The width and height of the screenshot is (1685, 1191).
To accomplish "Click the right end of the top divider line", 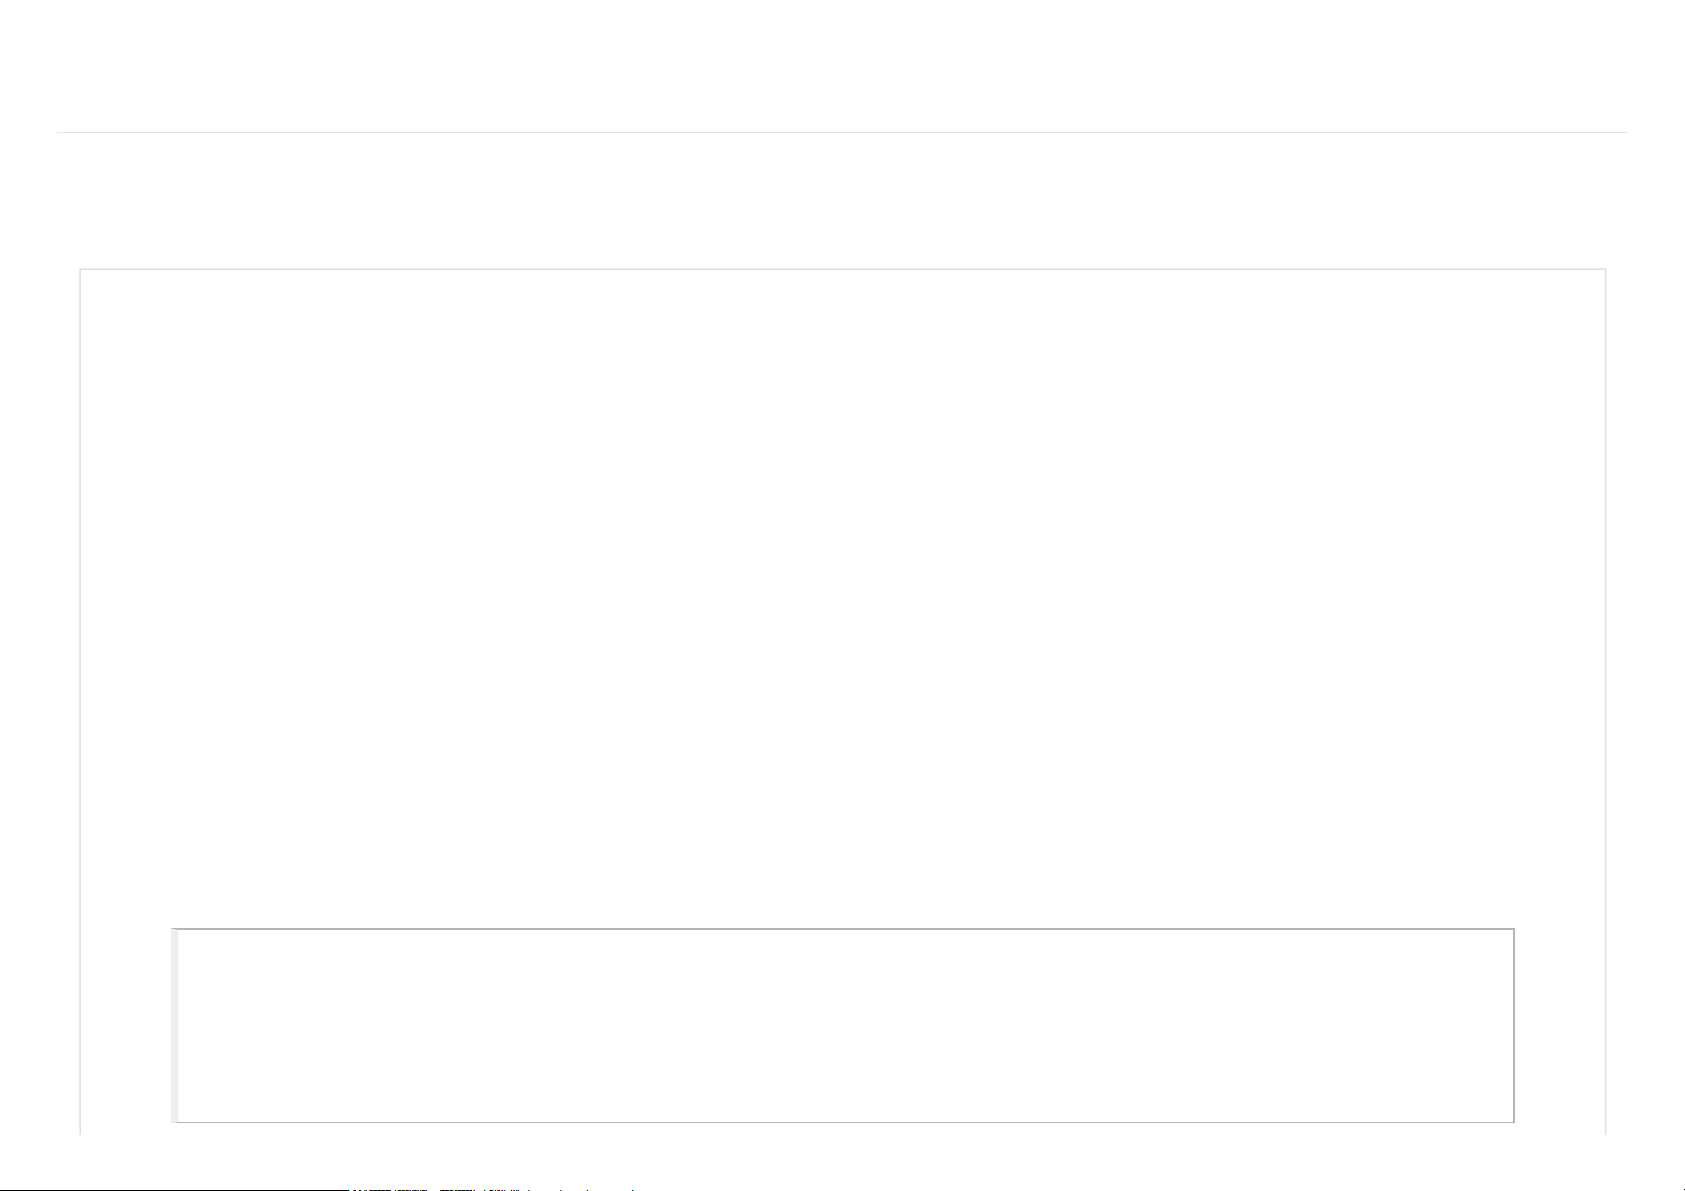I will [x=1625, y=132].
